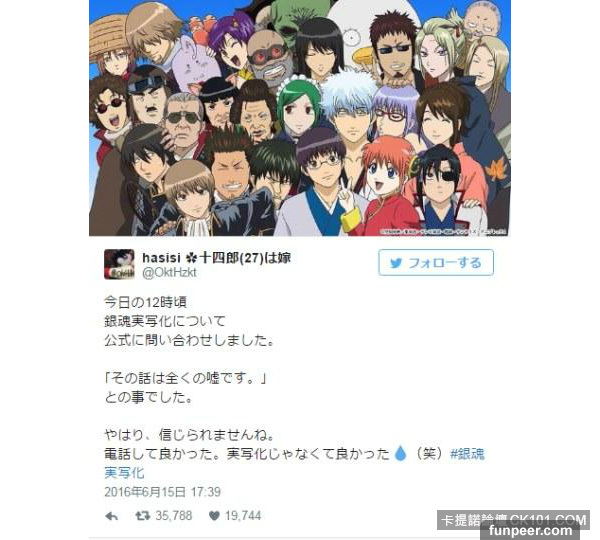600x540 pixels.
Task: Click the quoted line その話は全くの嘘です
Action: click(185, 378)
